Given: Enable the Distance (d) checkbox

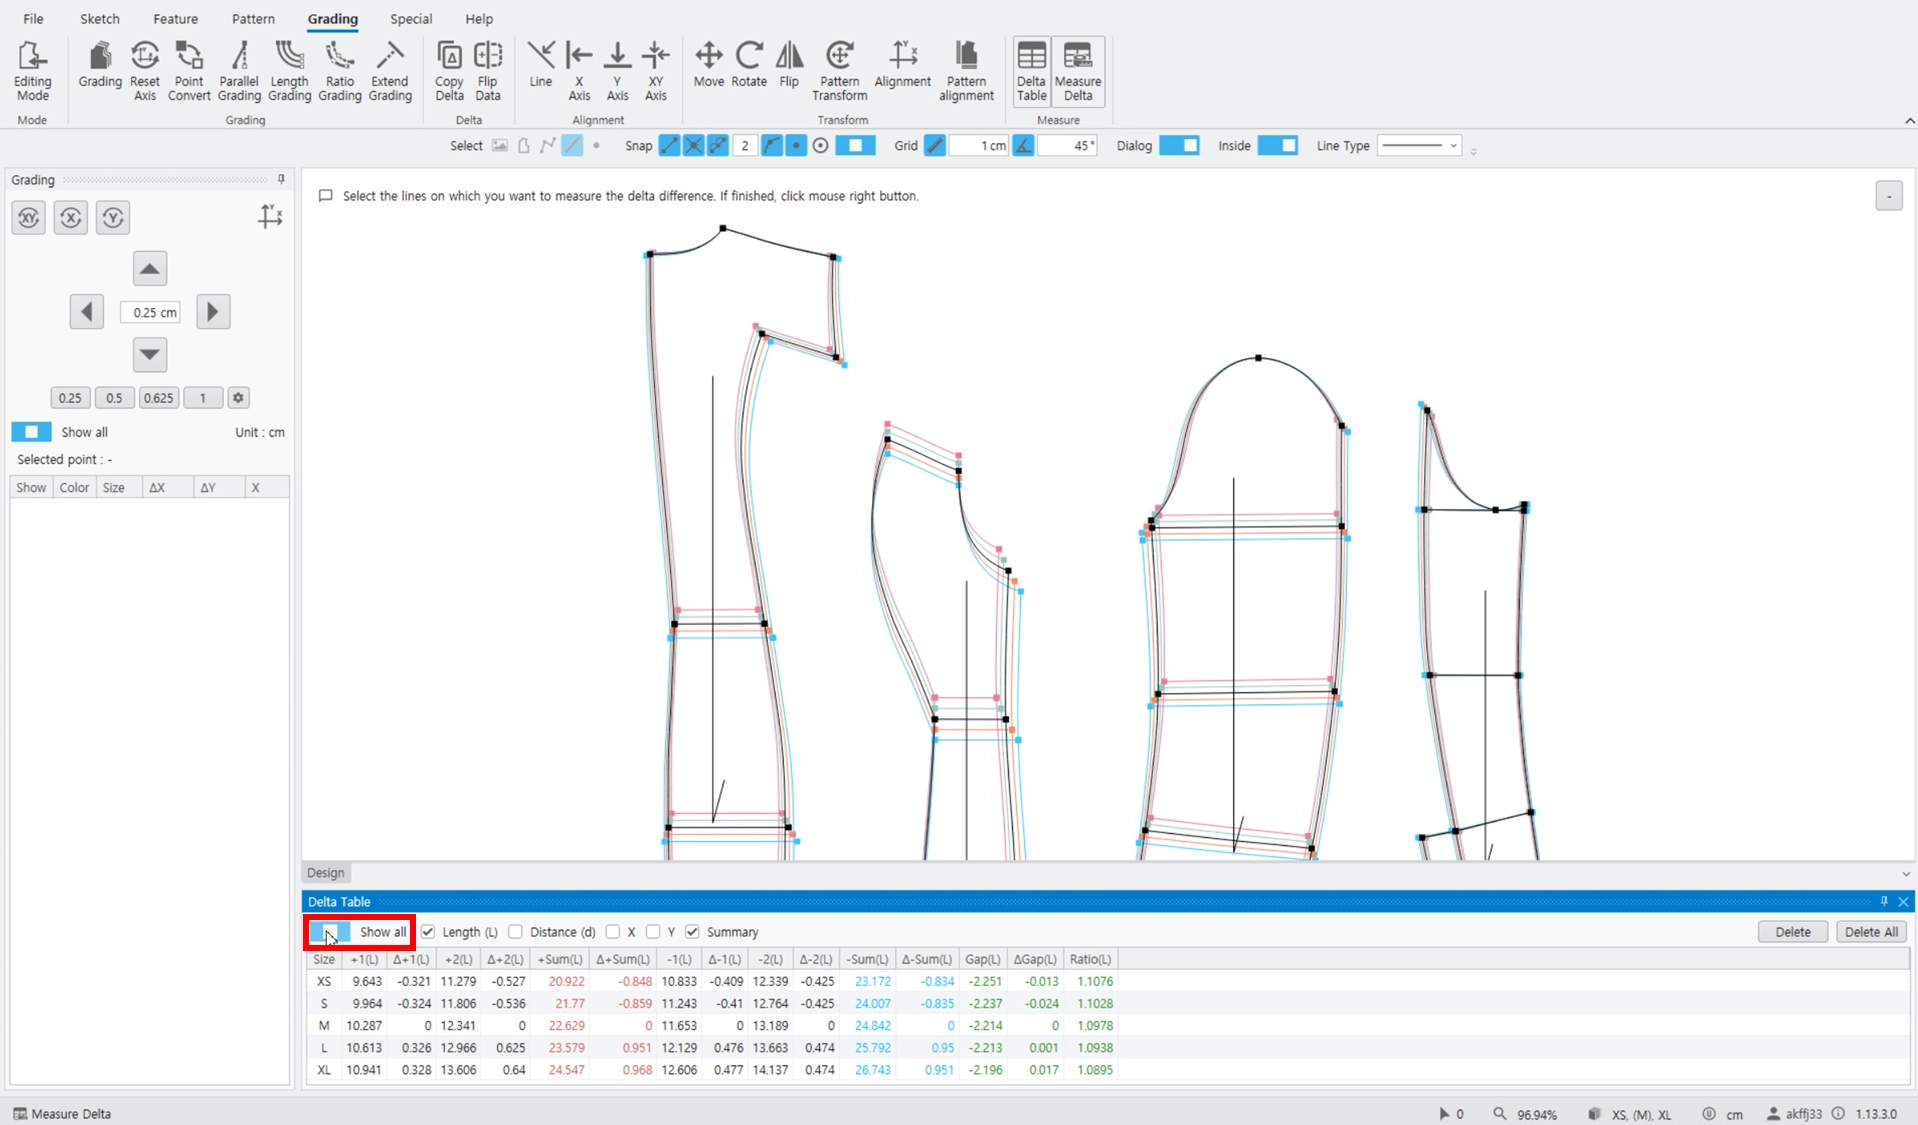Looking at the screenshot, I should click(515, 932).
